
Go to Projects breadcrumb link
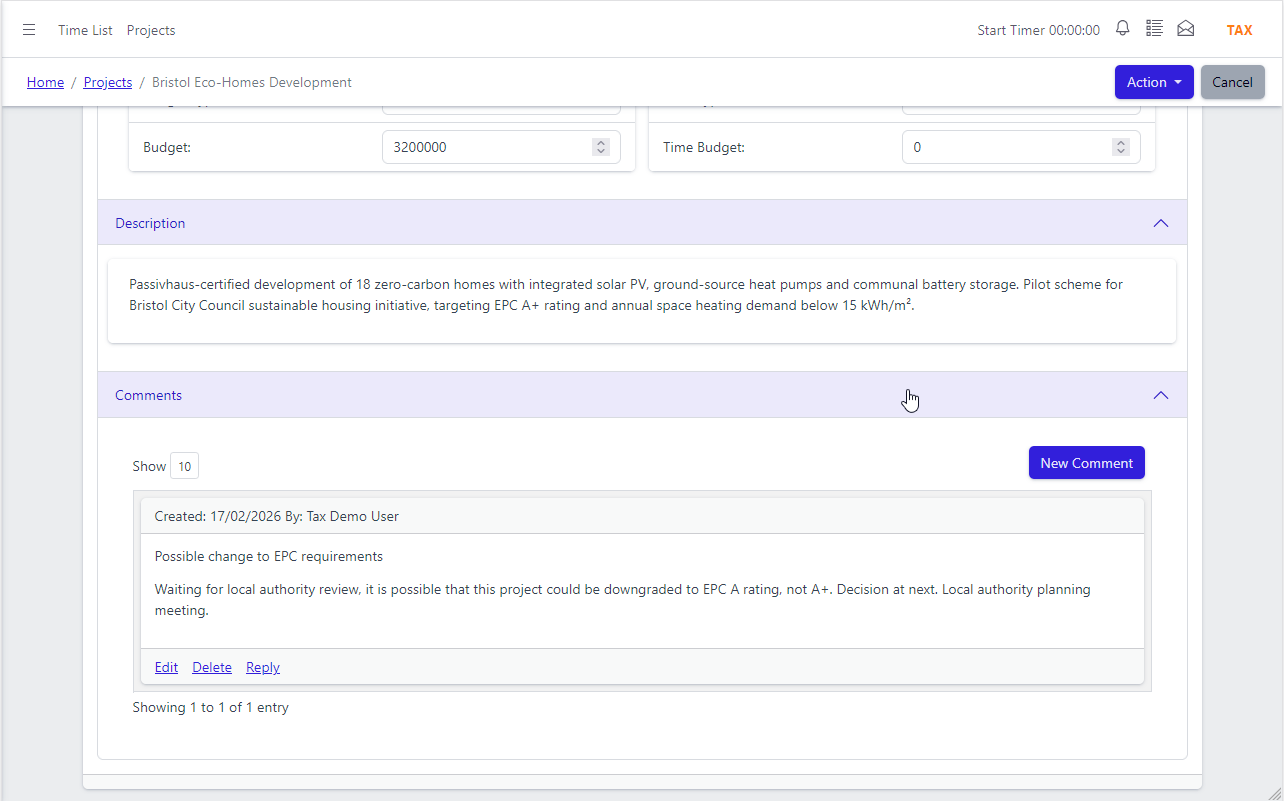tap(108, 82)
